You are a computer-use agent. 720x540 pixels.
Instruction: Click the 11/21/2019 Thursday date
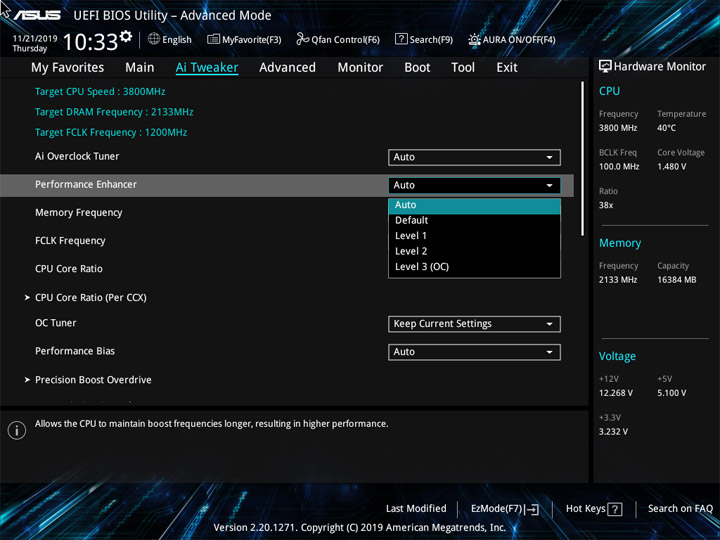click(35, 44)
